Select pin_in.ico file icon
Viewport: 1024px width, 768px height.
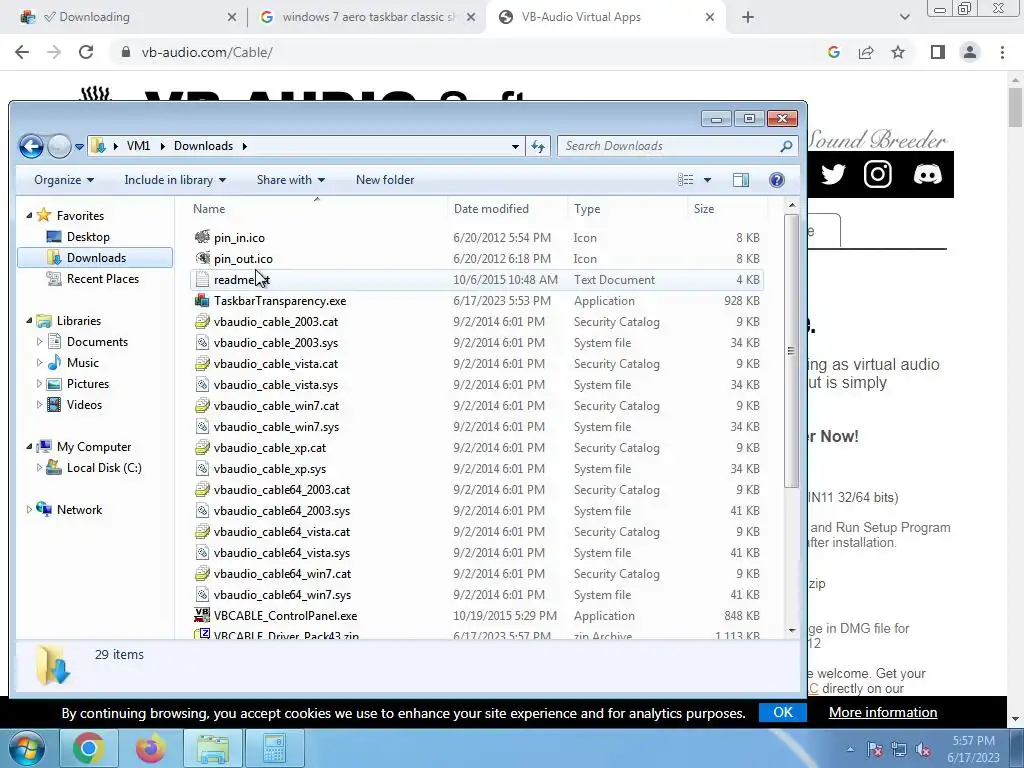coord(202,237)
